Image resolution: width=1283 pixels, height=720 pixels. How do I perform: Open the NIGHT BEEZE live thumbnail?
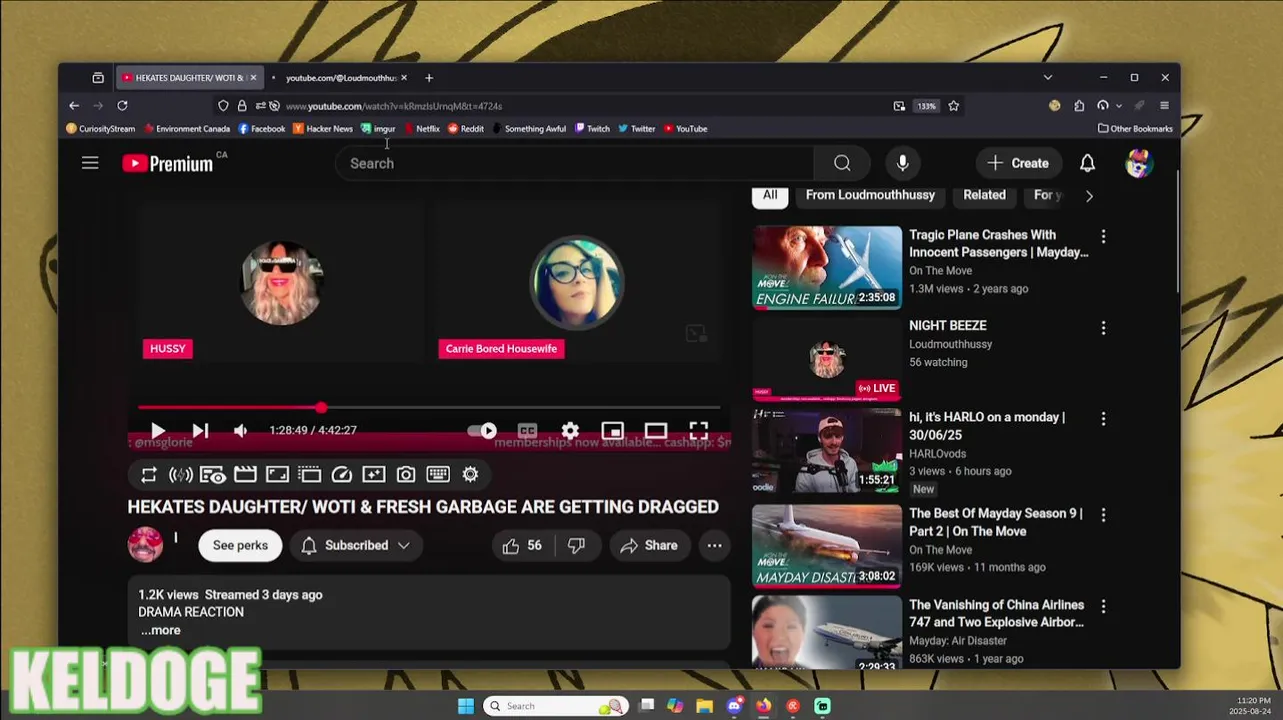click(827, 359)
